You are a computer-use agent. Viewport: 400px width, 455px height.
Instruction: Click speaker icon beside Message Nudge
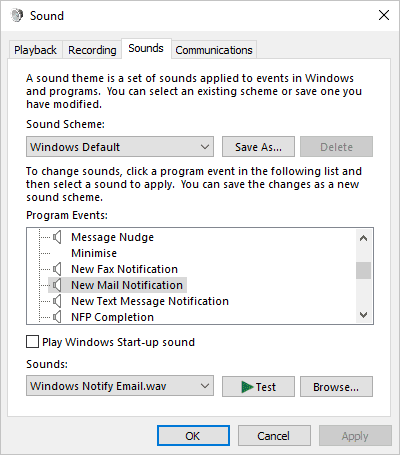pyautogui.click(x=57, y=237)
